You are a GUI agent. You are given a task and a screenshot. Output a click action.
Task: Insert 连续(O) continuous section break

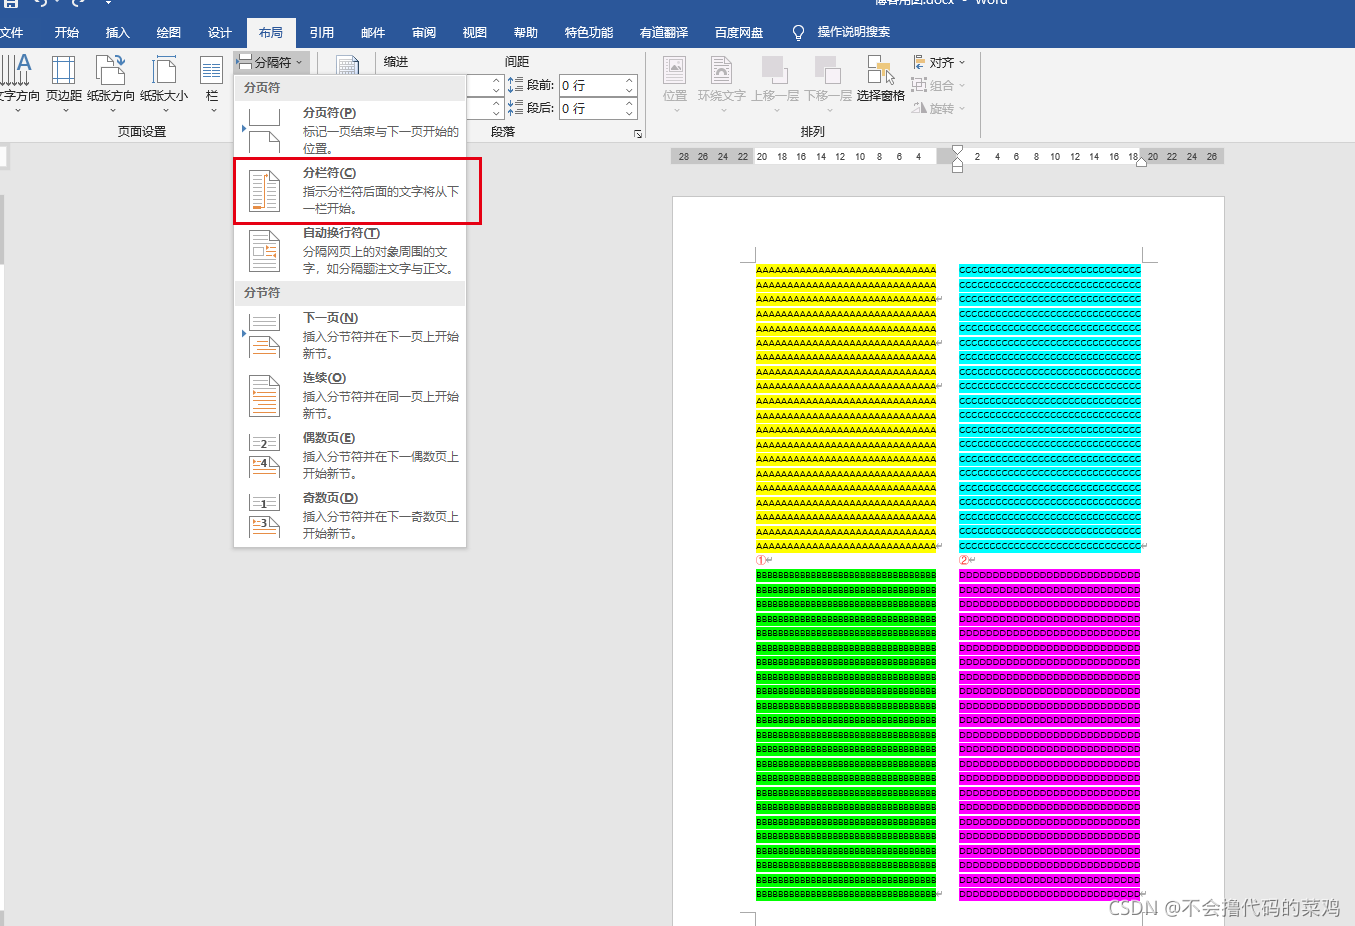(350, 395)
